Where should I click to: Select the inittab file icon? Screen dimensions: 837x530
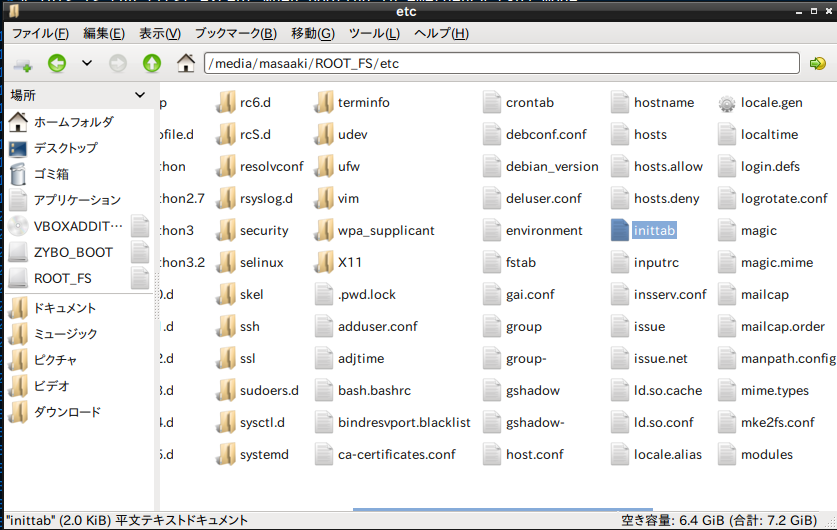coord(620,230)
